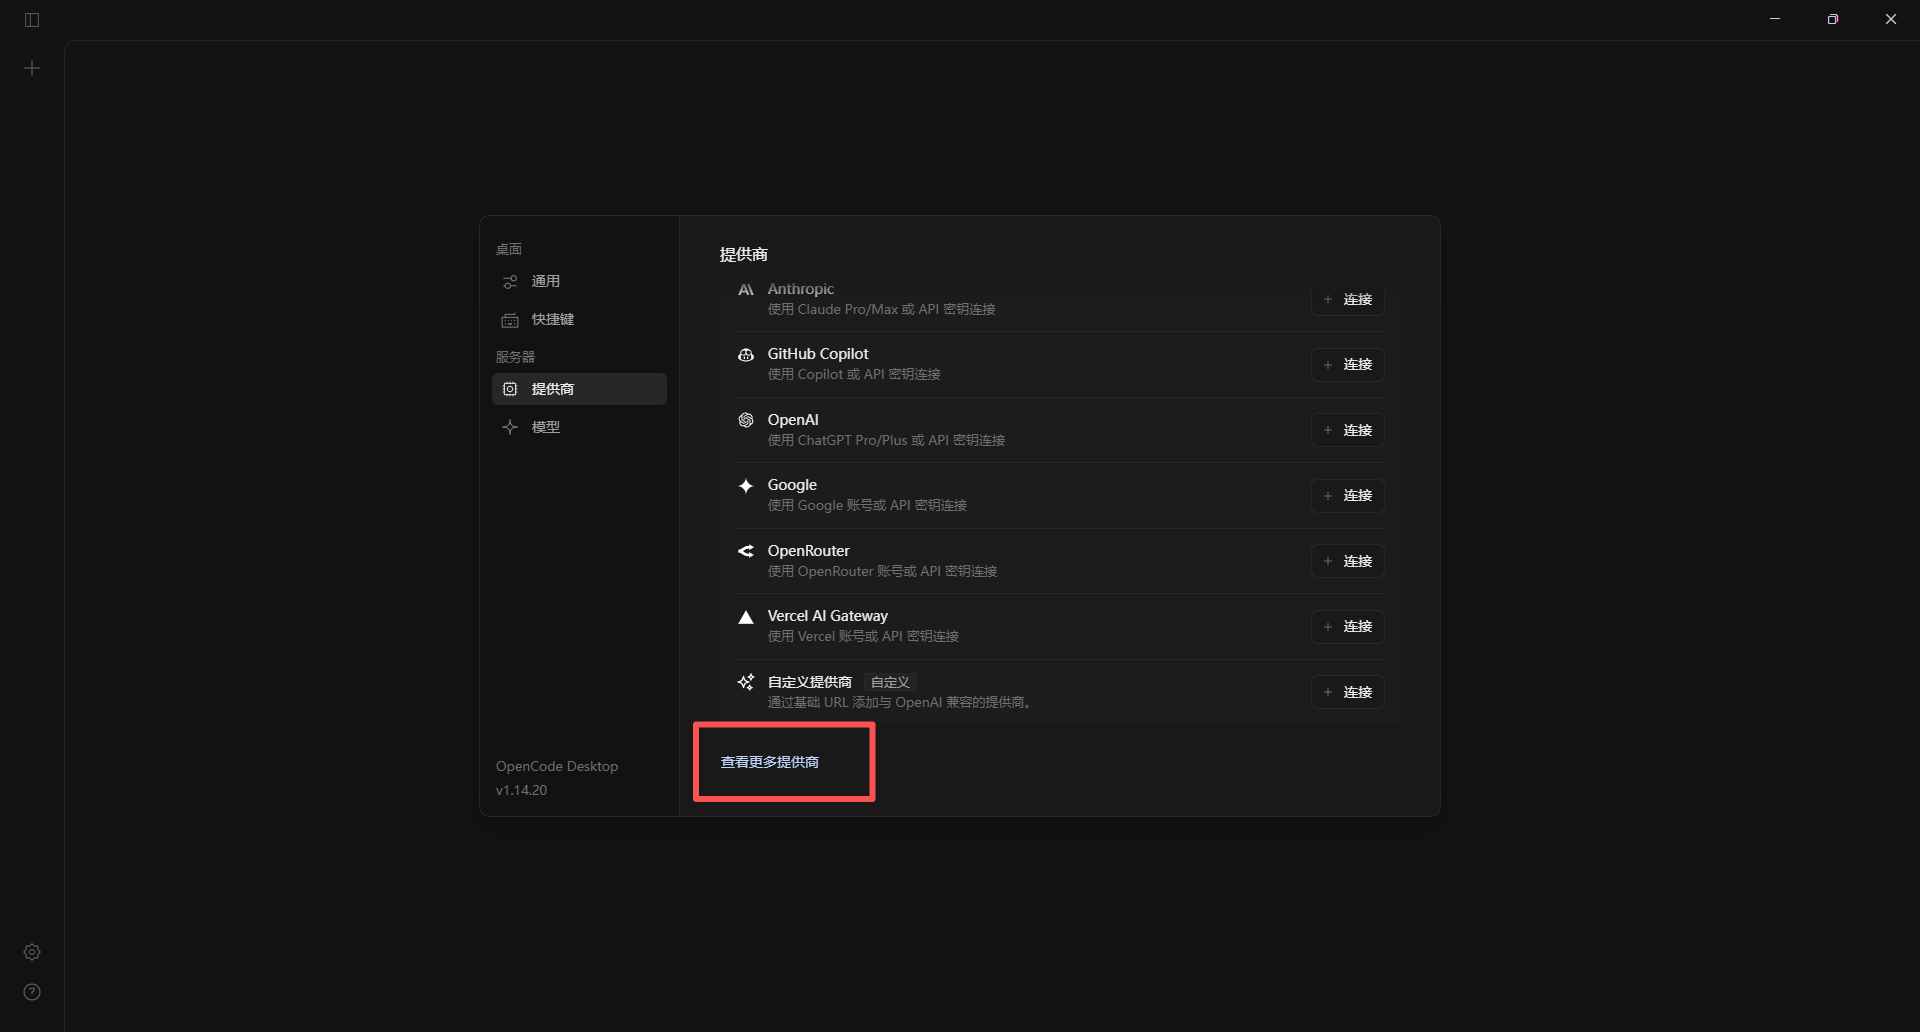1920x1032 pixels.
Task: Connect the Anthropic provider
Action: (x=1347, y=300)
